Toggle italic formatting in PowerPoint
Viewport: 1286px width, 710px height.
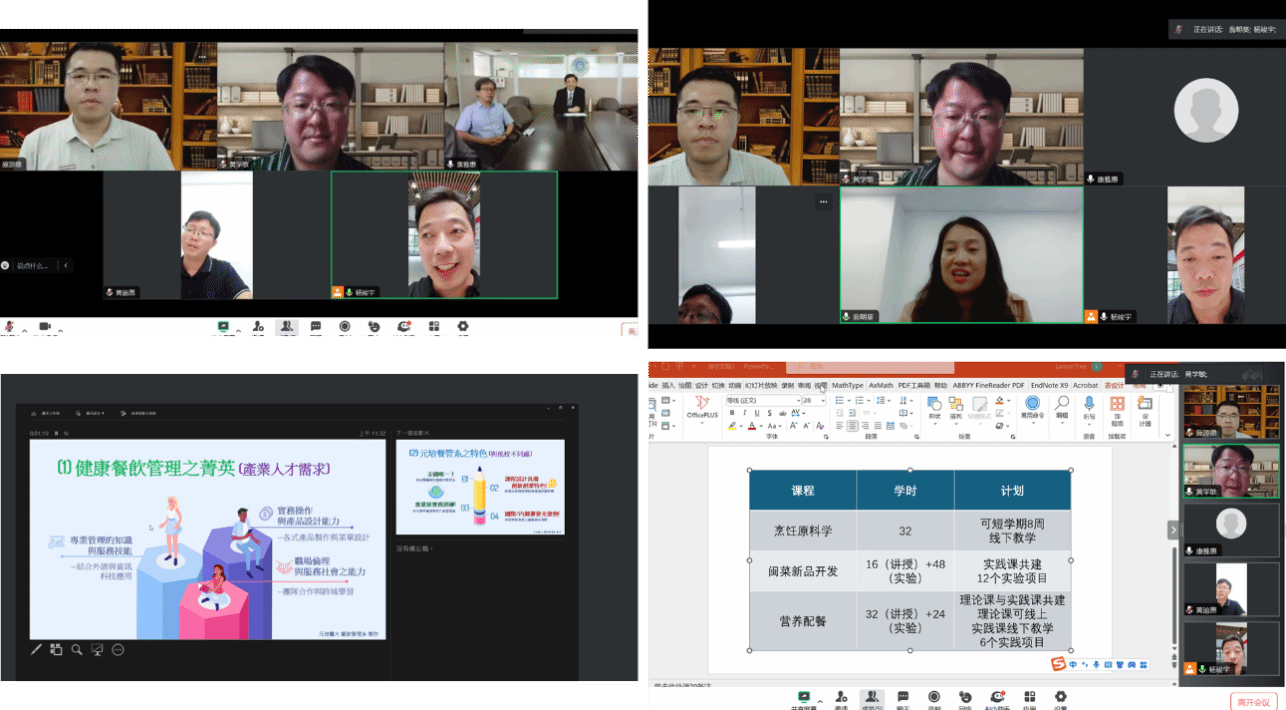point(744,412)
